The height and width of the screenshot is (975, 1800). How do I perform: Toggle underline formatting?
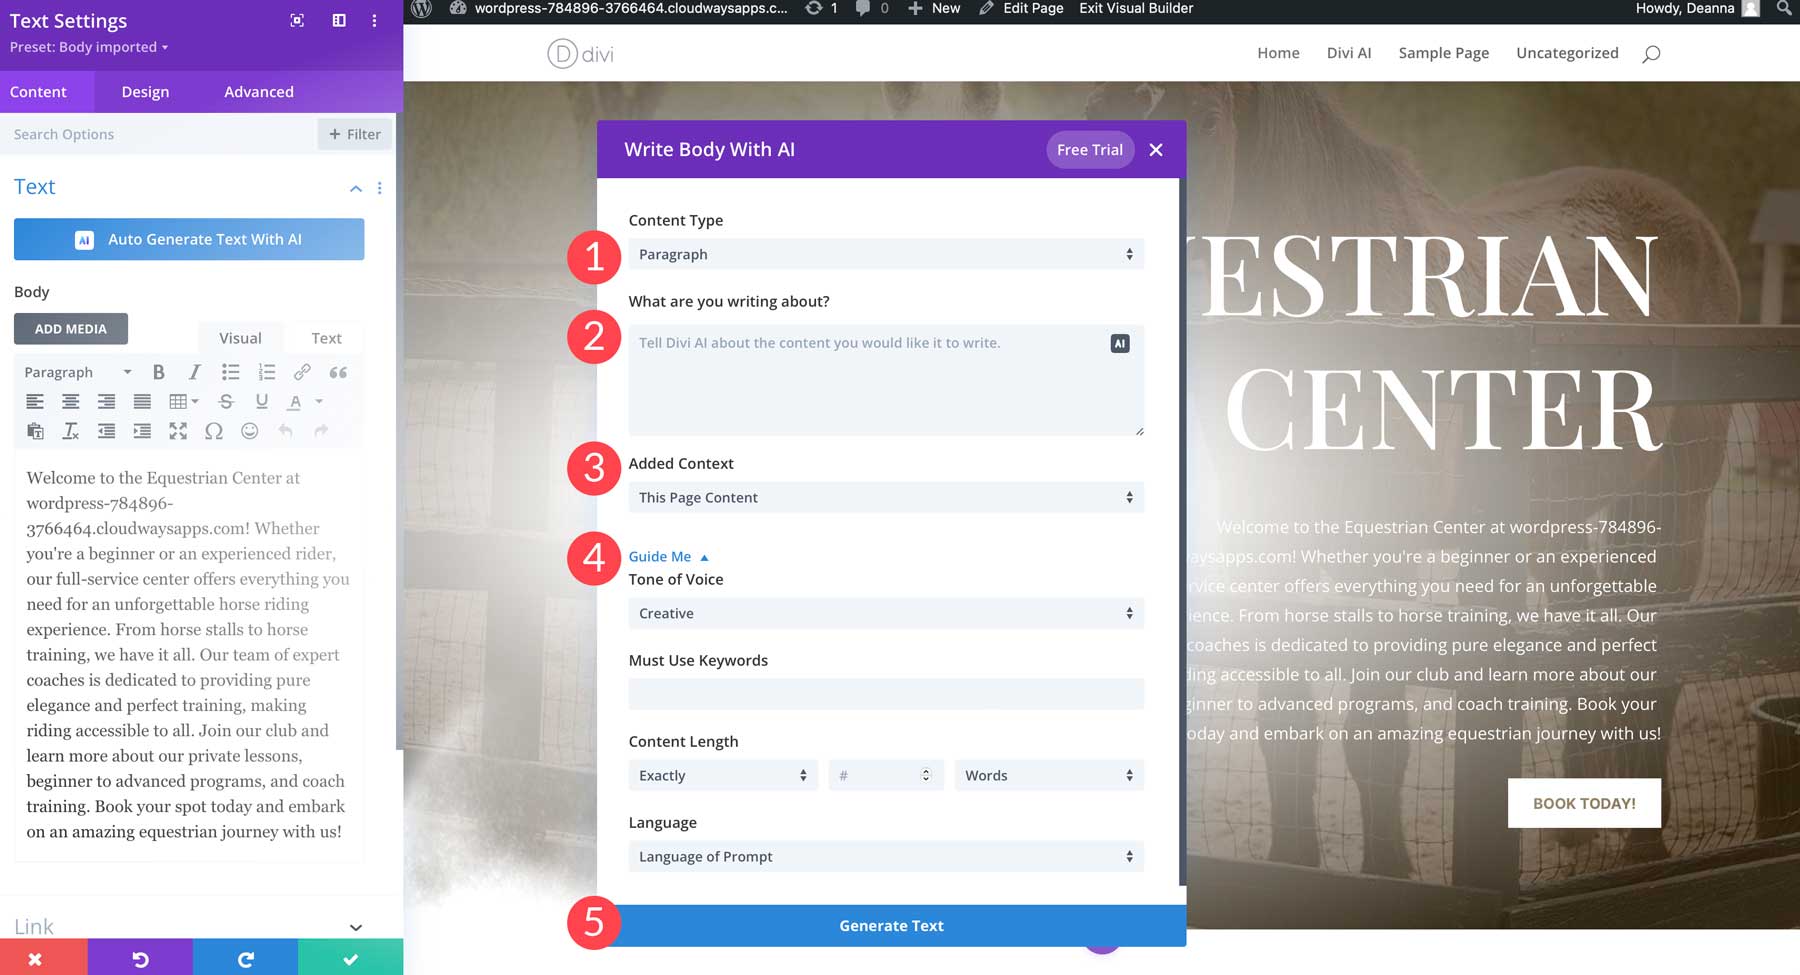pos(261,402)
